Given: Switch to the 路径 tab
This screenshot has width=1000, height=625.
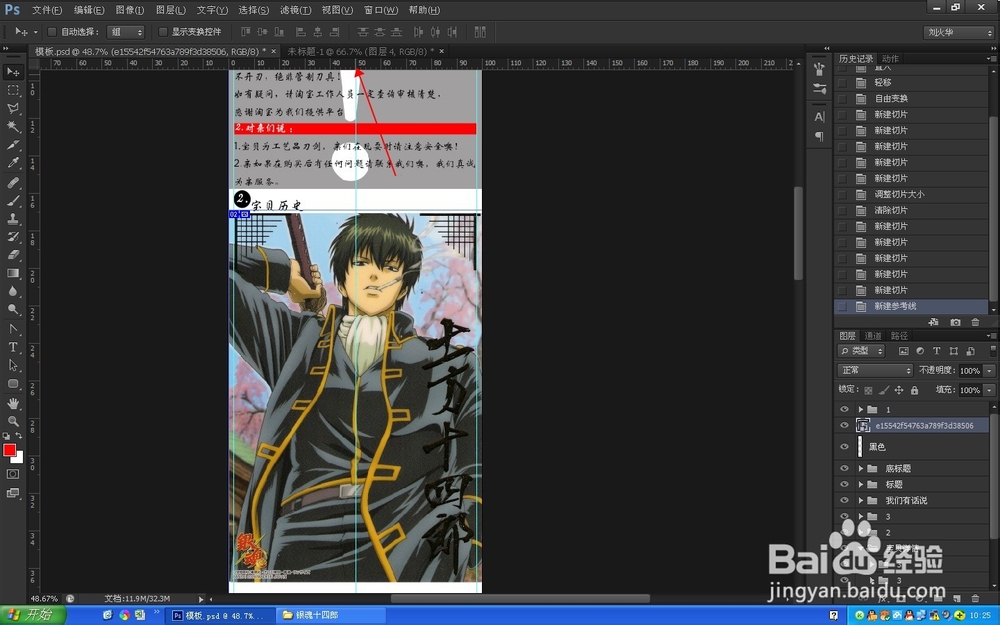Looking at the screenshot, I should (x=899, y=335).
